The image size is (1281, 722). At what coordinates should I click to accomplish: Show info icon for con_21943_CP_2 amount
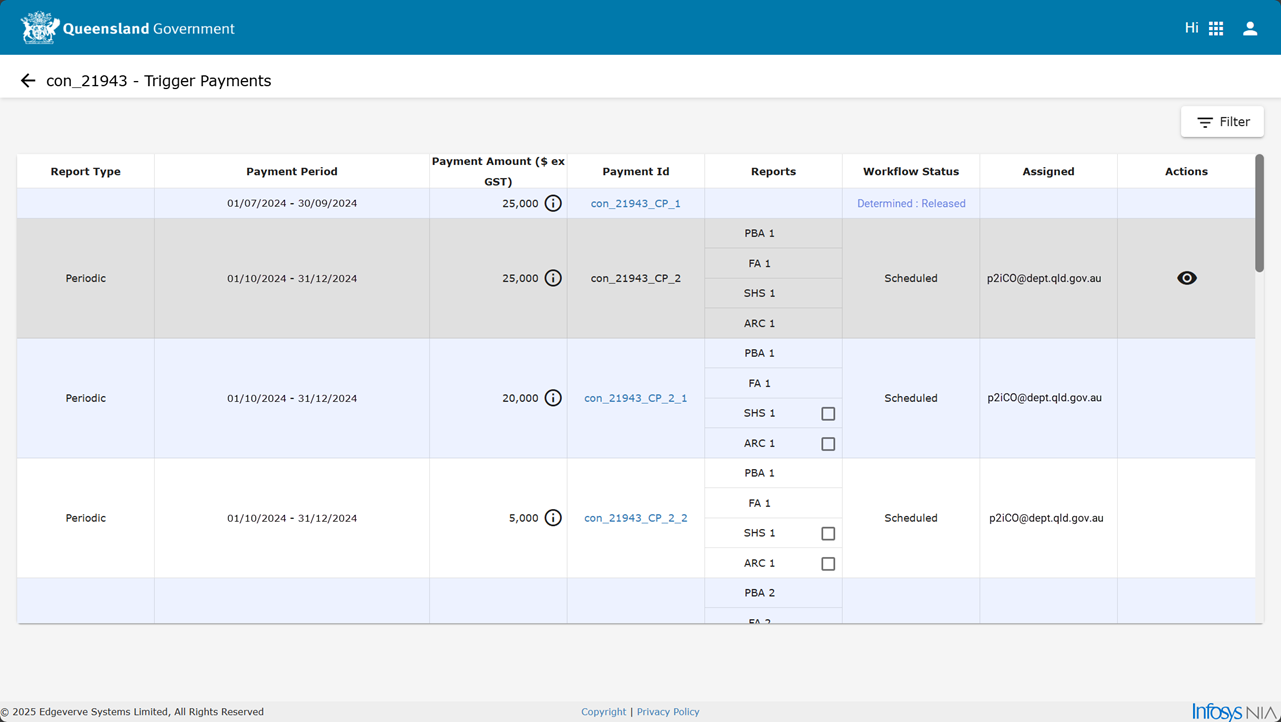tap(553, 278)
